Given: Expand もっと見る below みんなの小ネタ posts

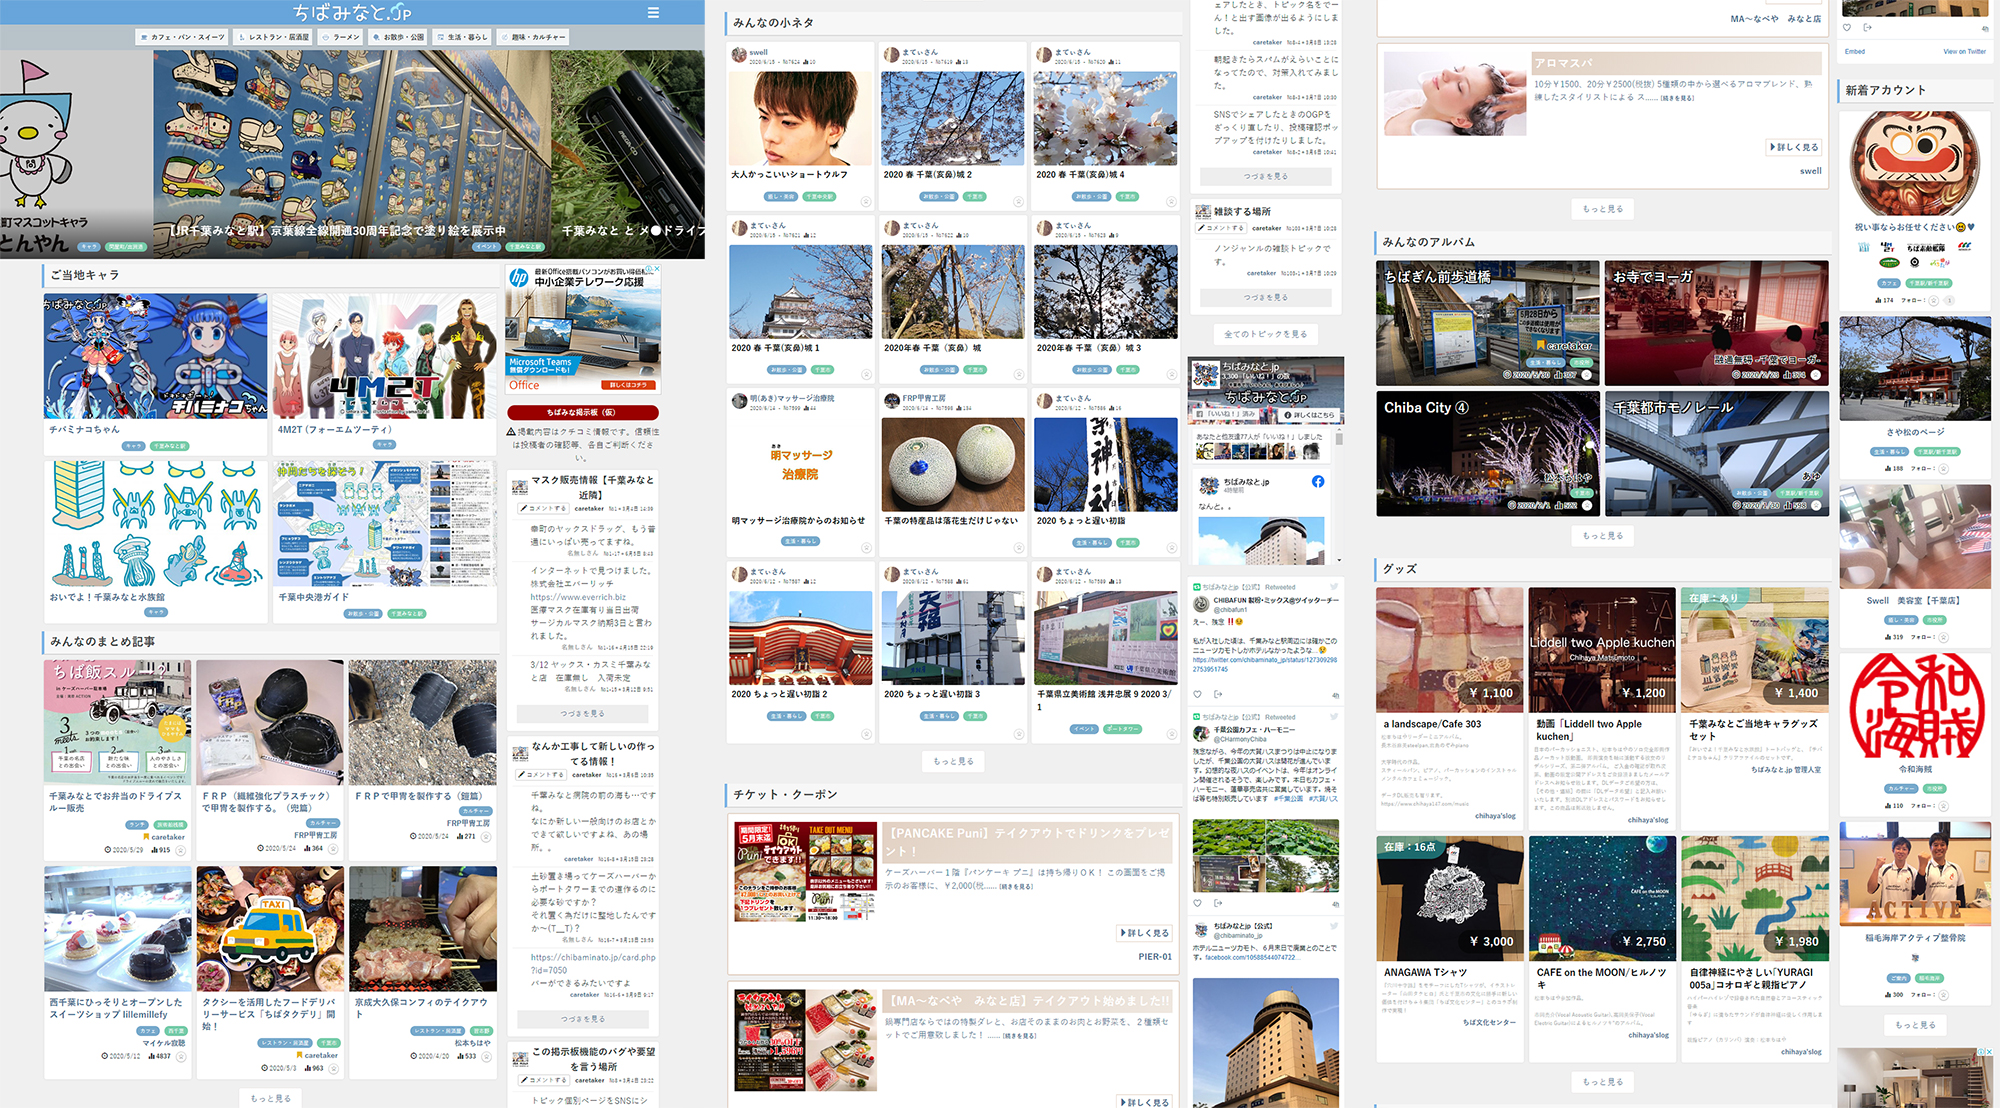Looking at the screenshot, I should 953,762.
